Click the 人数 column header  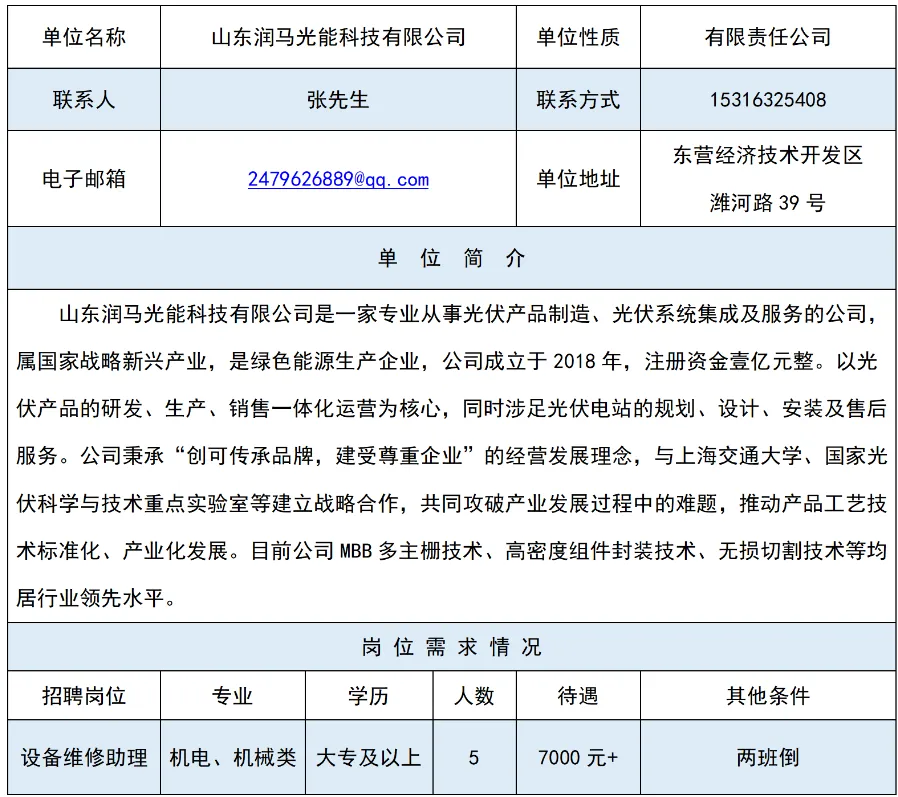[x=474, y=696]
